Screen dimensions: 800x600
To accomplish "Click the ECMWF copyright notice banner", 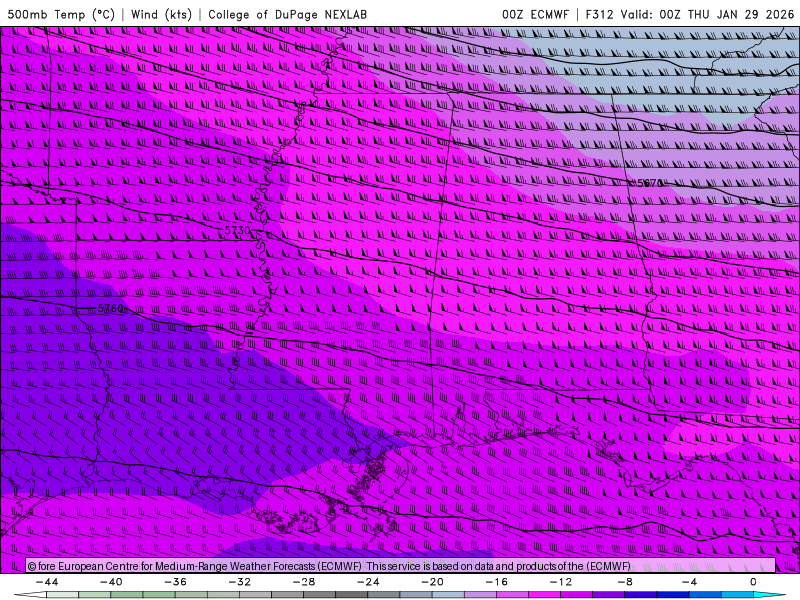I will coord(401,566).
